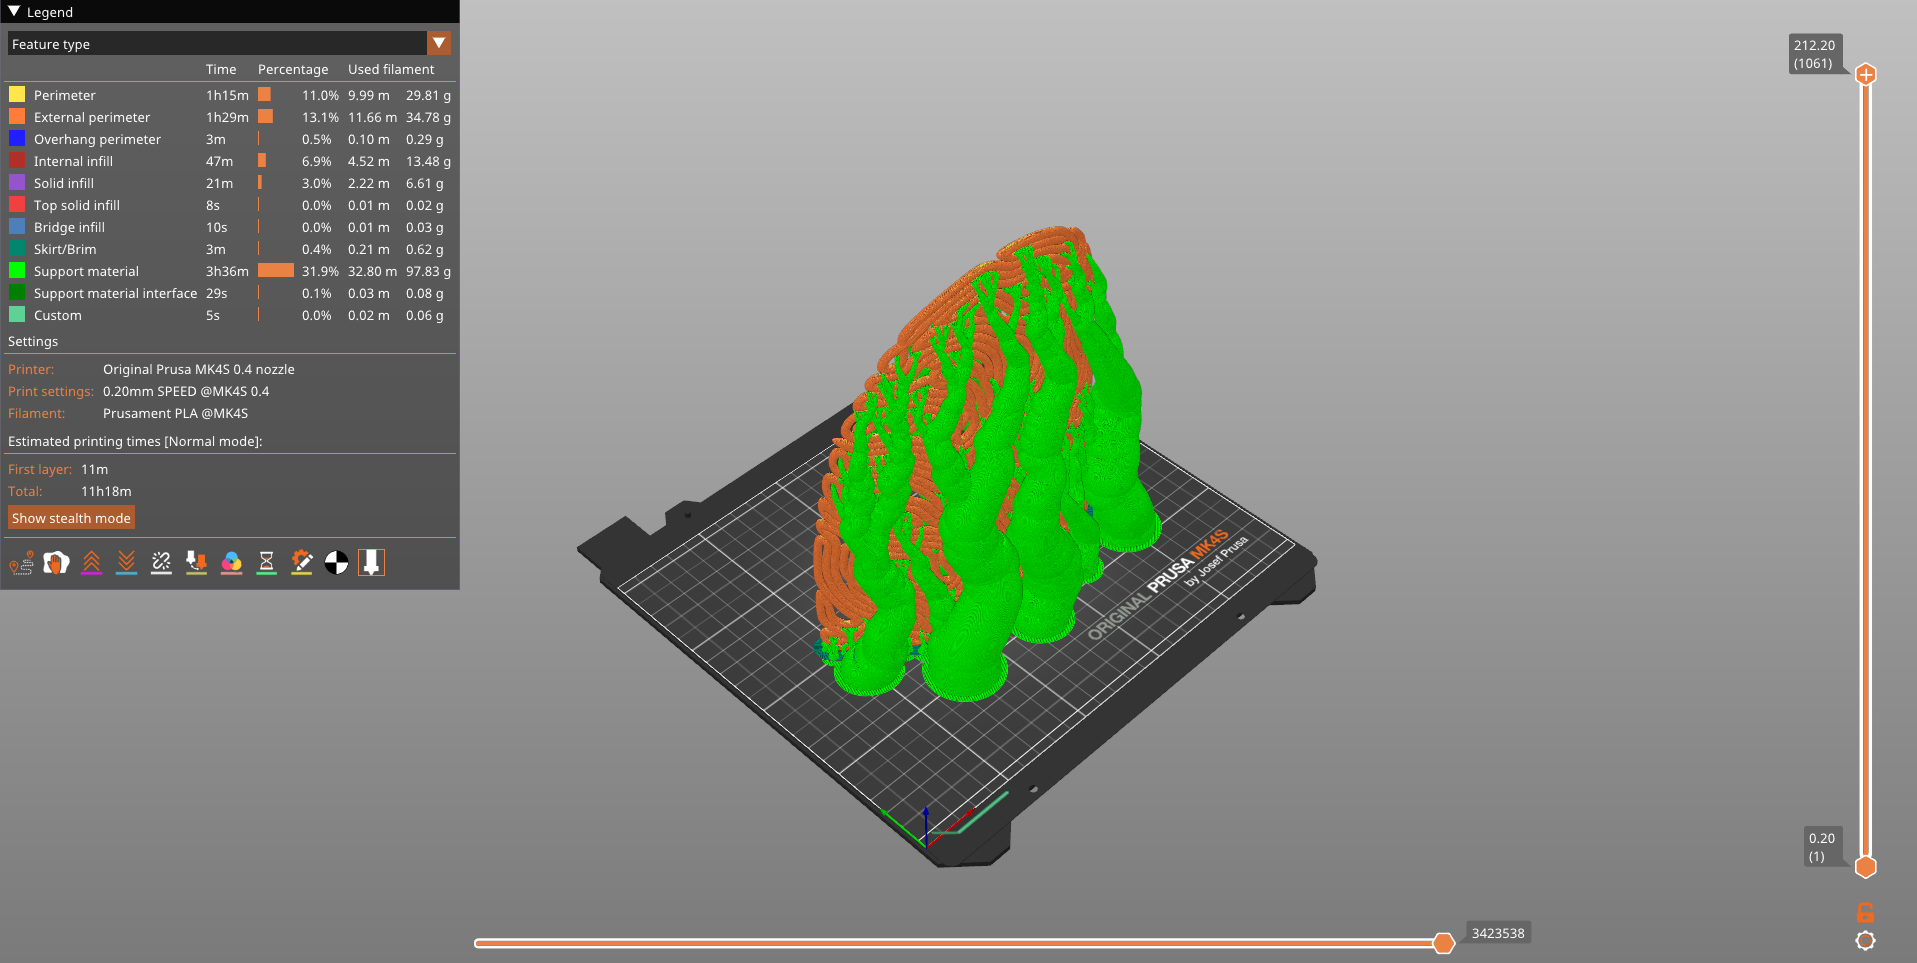Viewport: 1917px width, 963px height.
Task: Click the Used filament column header
Action: coord(391,69)
